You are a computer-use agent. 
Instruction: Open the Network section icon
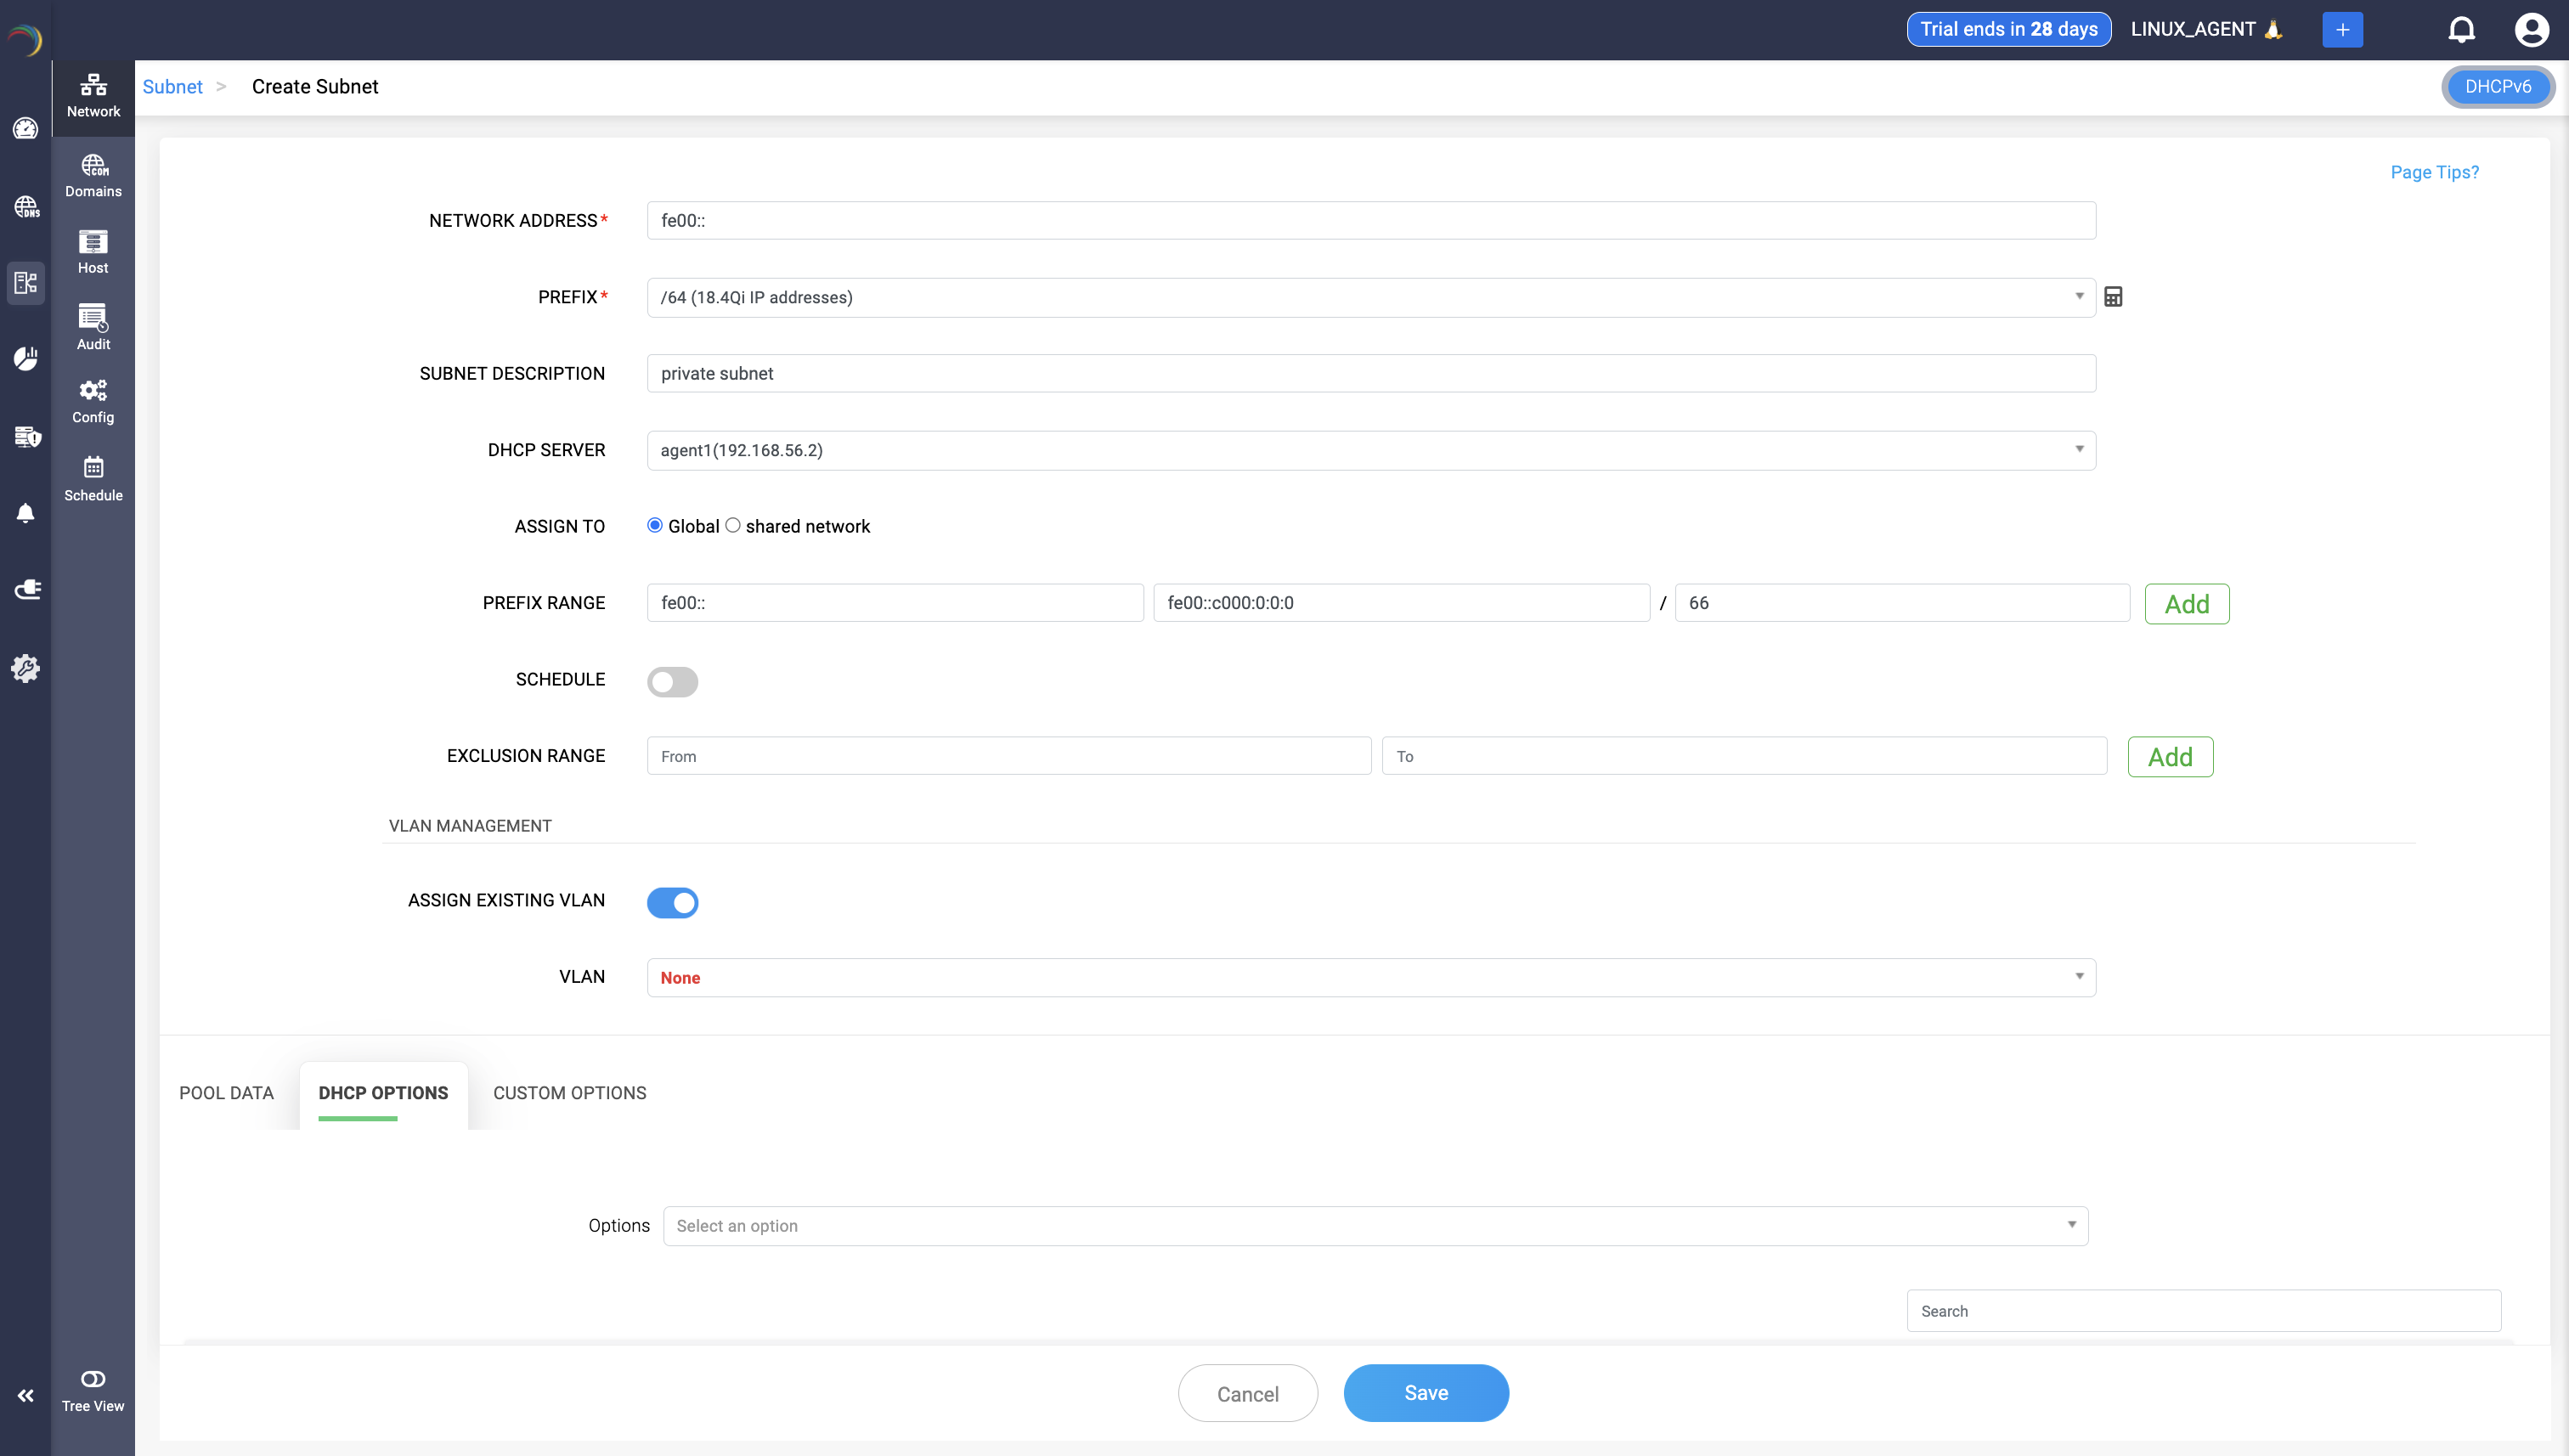(93, 95)
